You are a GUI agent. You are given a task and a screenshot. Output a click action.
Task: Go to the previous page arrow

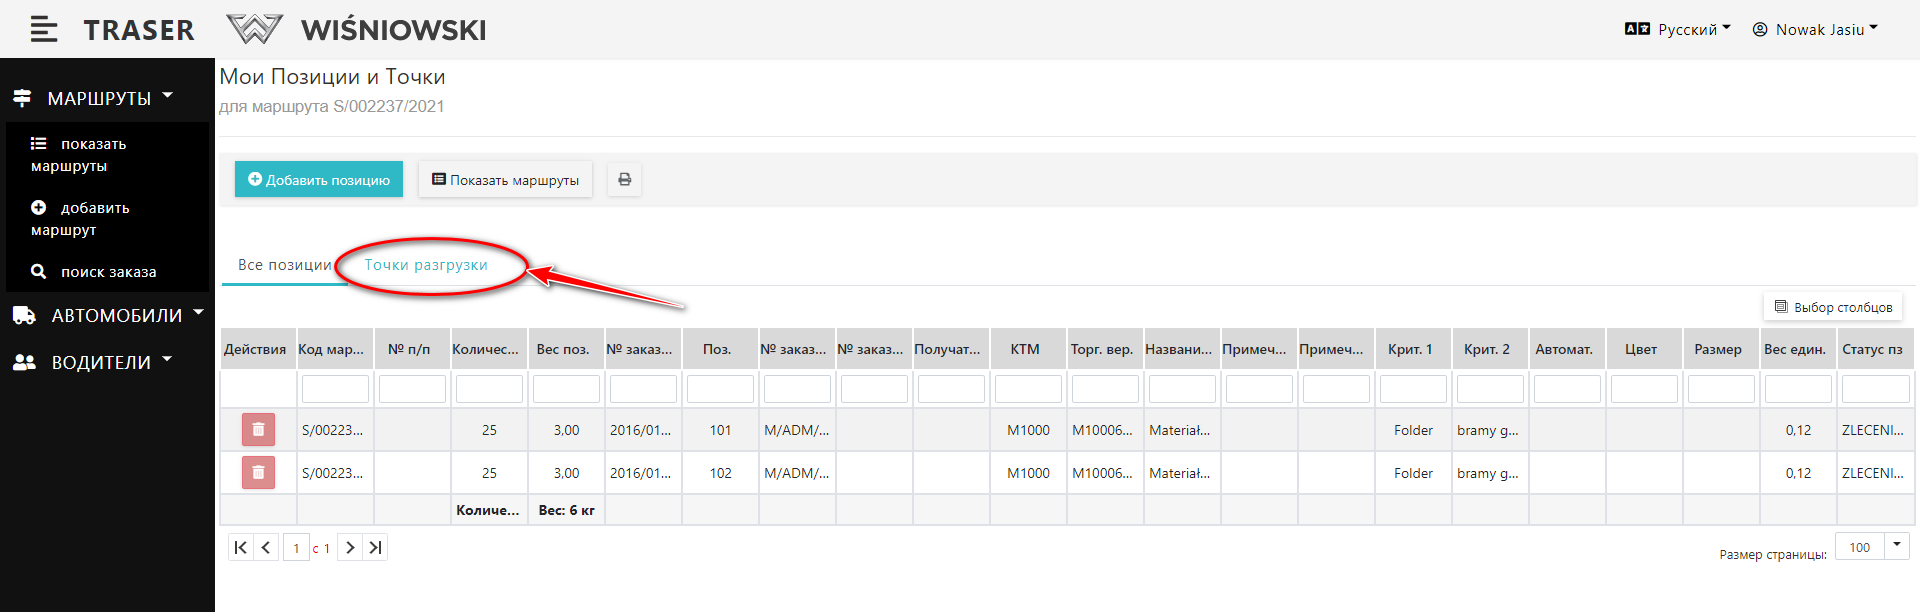pyautogui.click(x=266, y=548)
